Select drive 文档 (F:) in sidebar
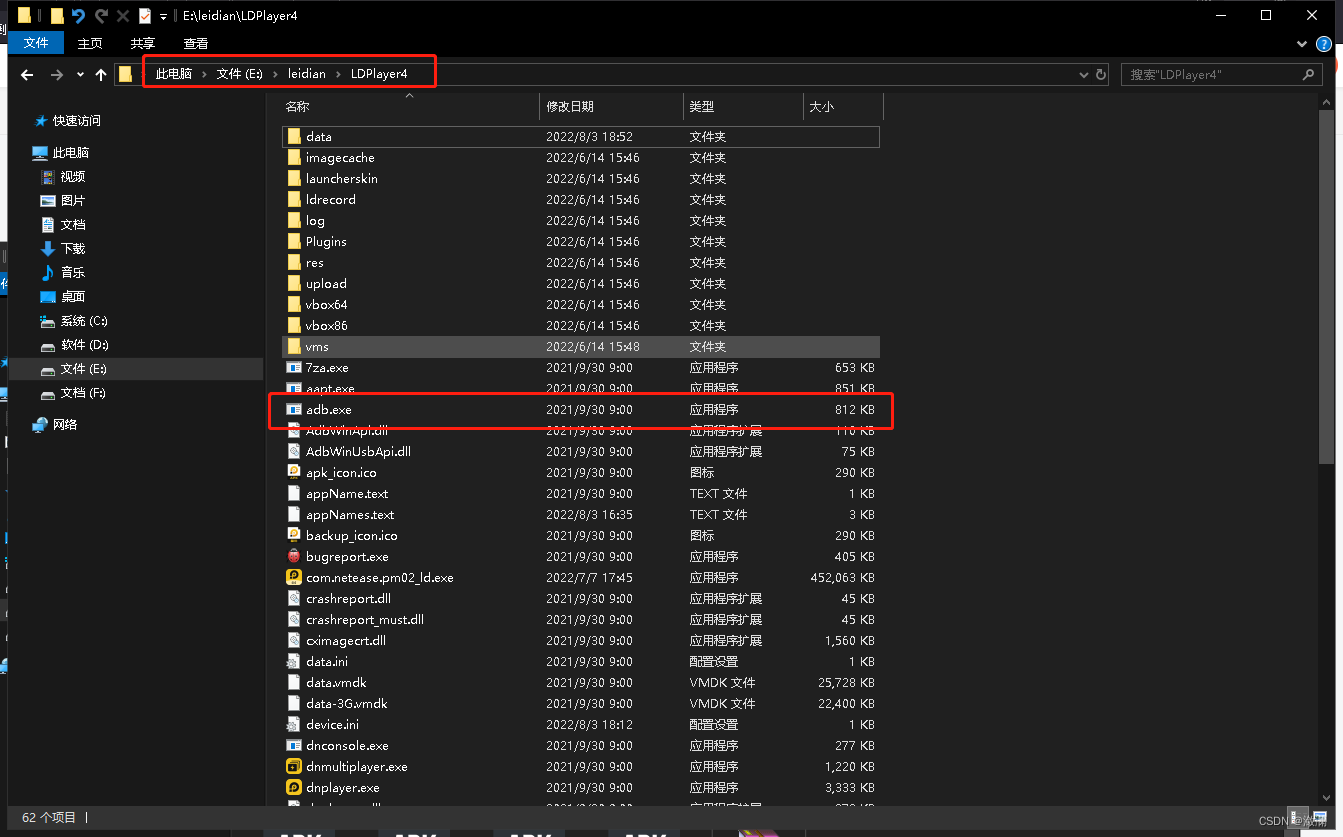 pyautogui.click(x=83, y=393)
